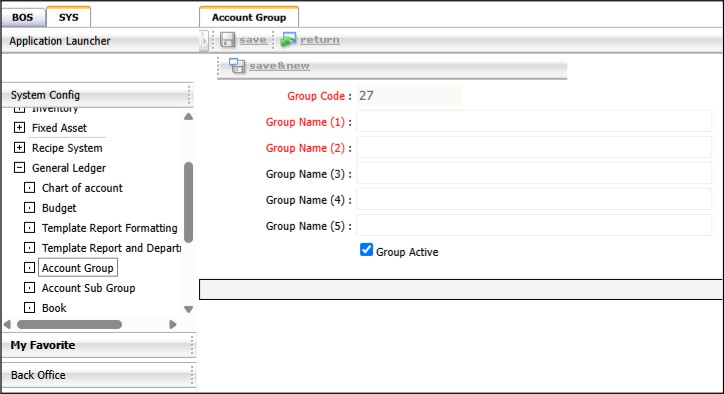Uncheck the Group Active checkbox
Screen dimensions: 724x394
point(366,250)
